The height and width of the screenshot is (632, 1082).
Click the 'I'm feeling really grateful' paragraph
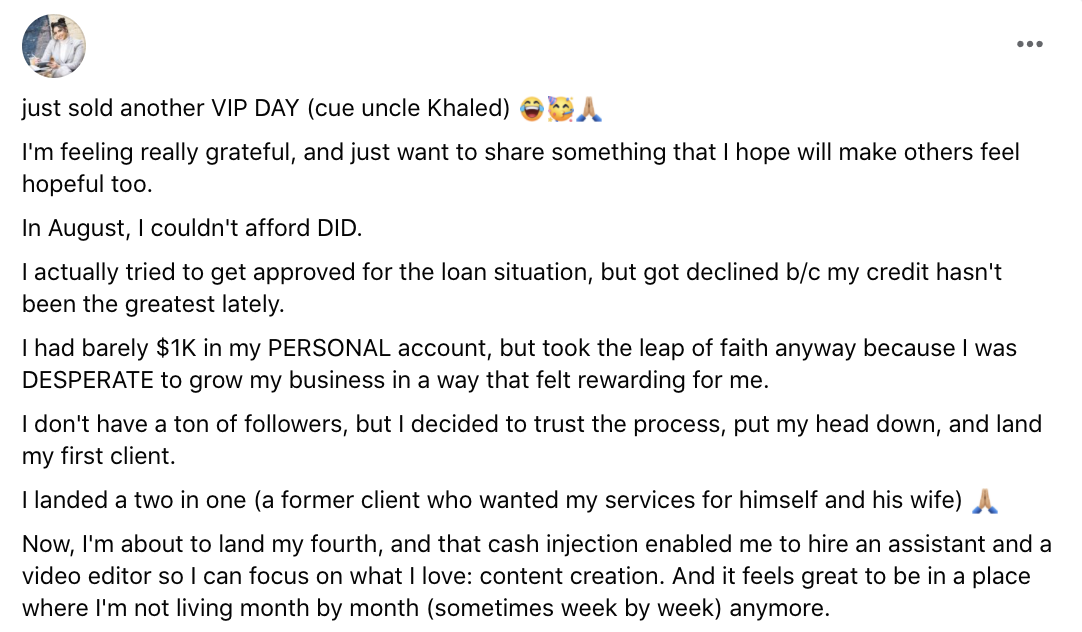(x=520, y=168)
